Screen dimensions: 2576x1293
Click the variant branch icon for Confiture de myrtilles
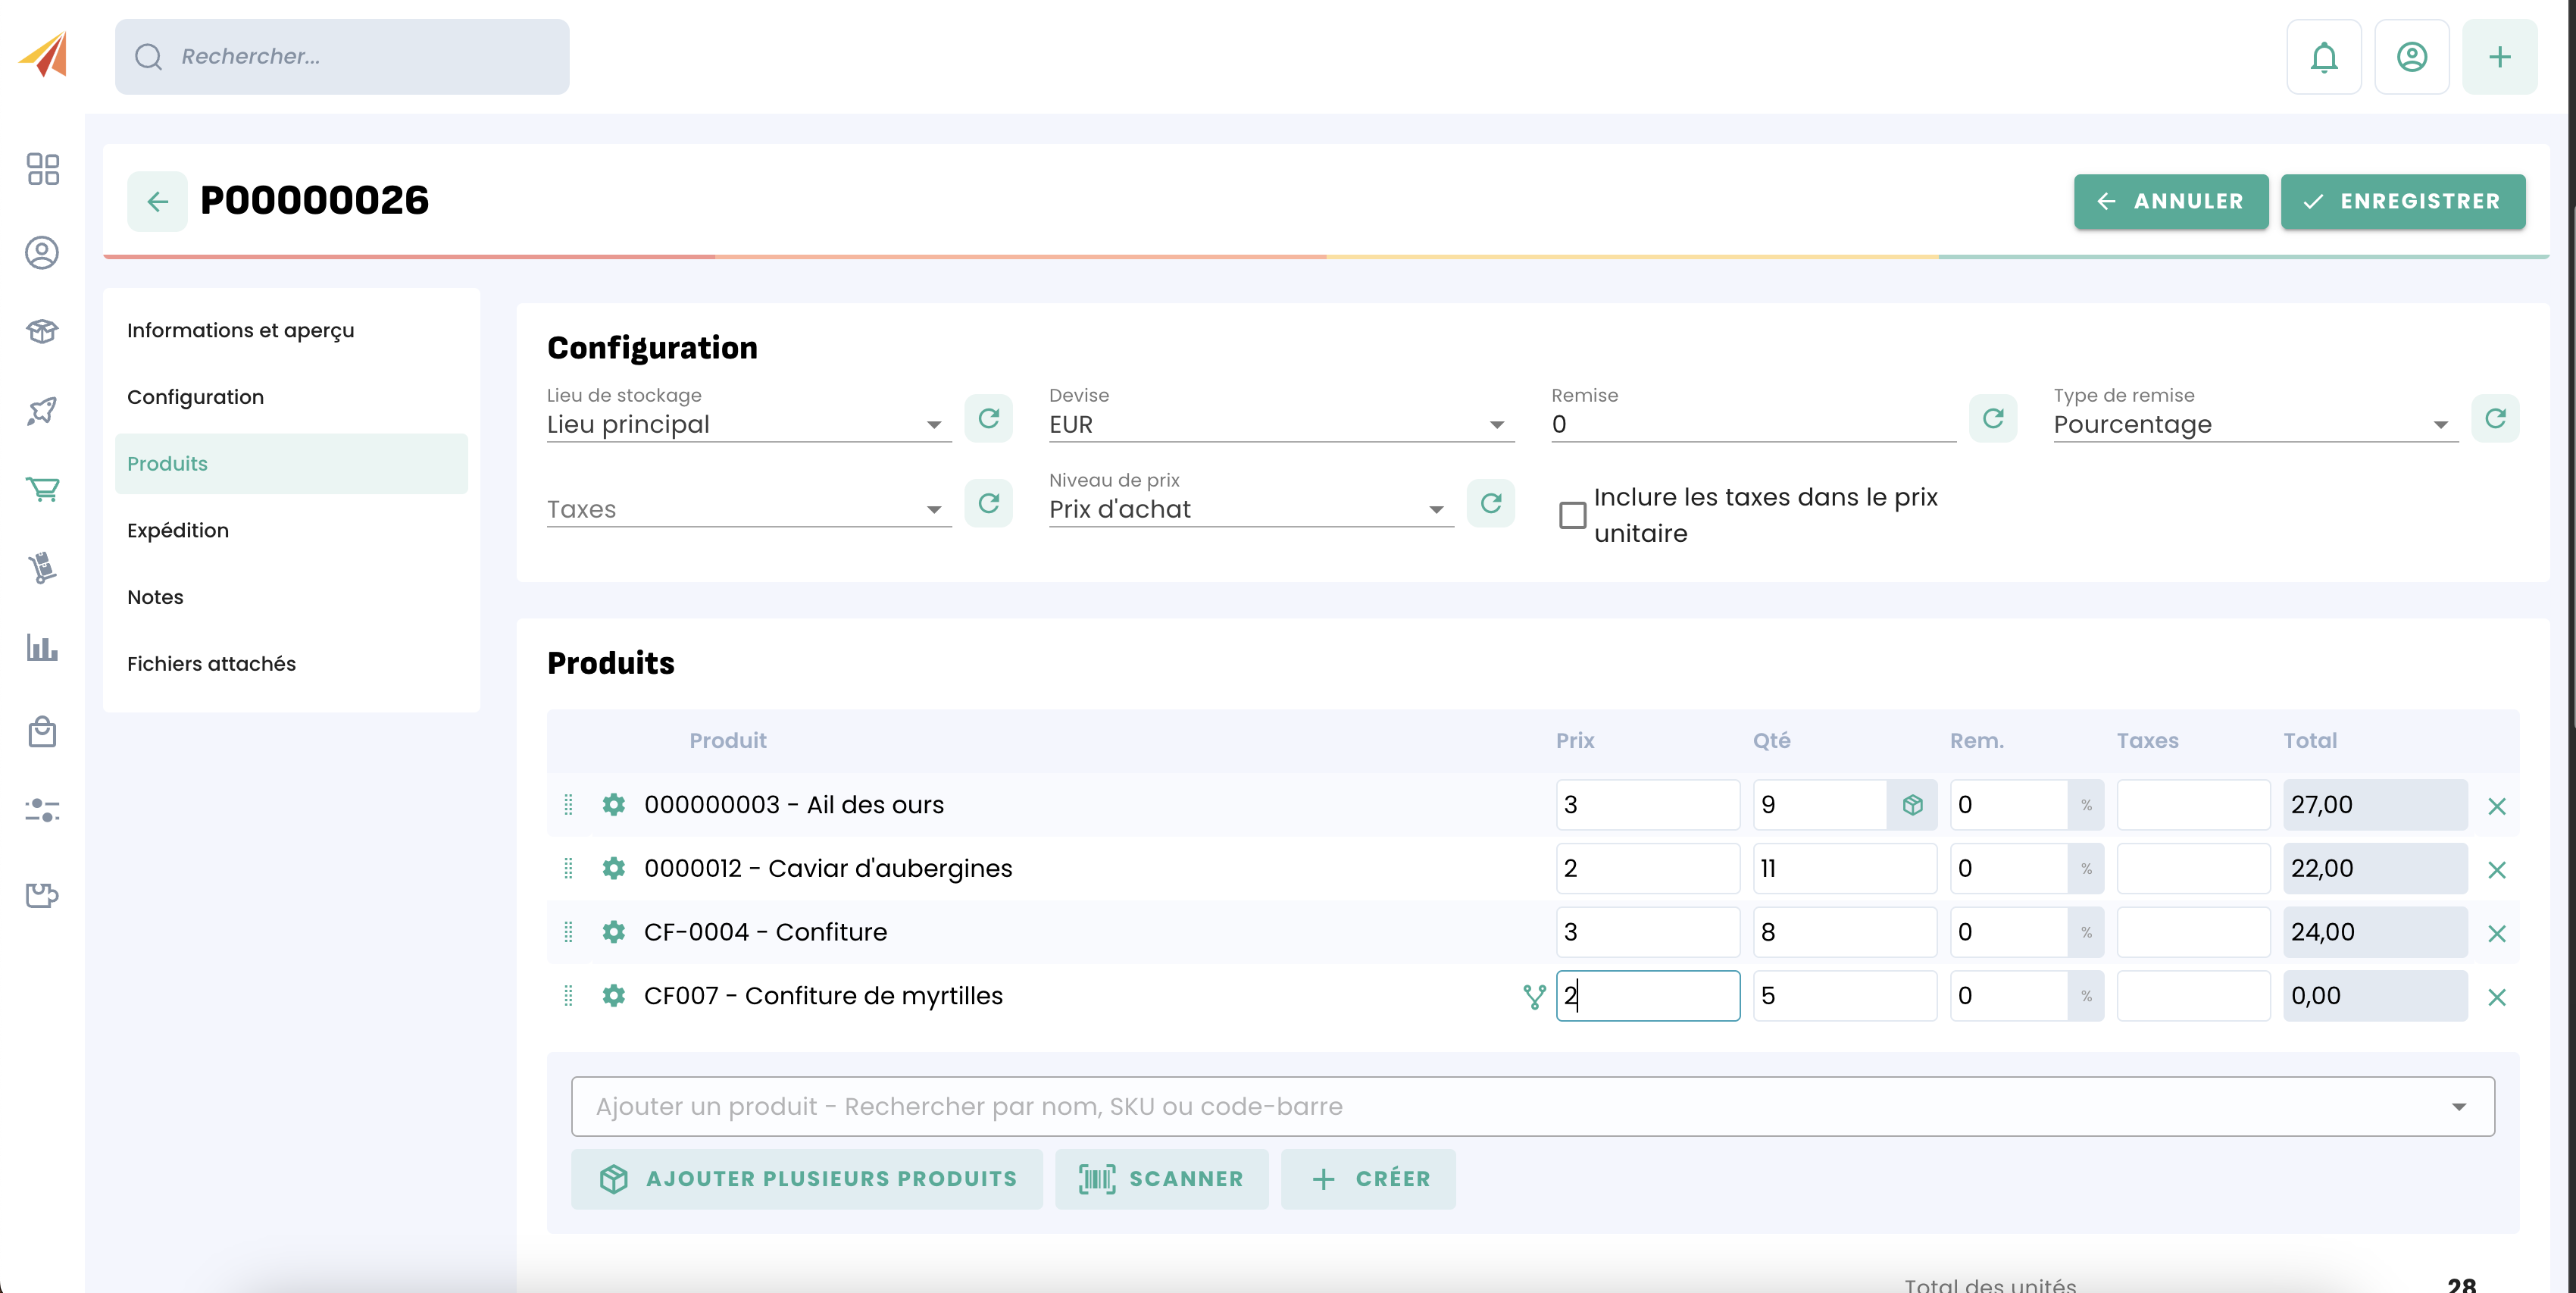pos(1533,996)
